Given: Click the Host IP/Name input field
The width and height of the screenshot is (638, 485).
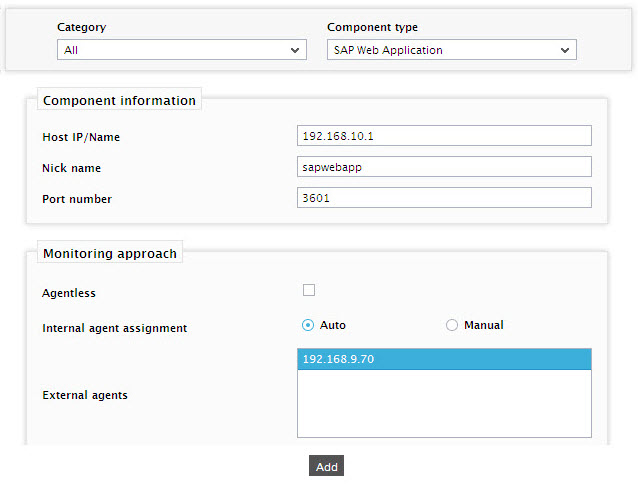Looking at the screenshot, I should click(x=444, y=135).
